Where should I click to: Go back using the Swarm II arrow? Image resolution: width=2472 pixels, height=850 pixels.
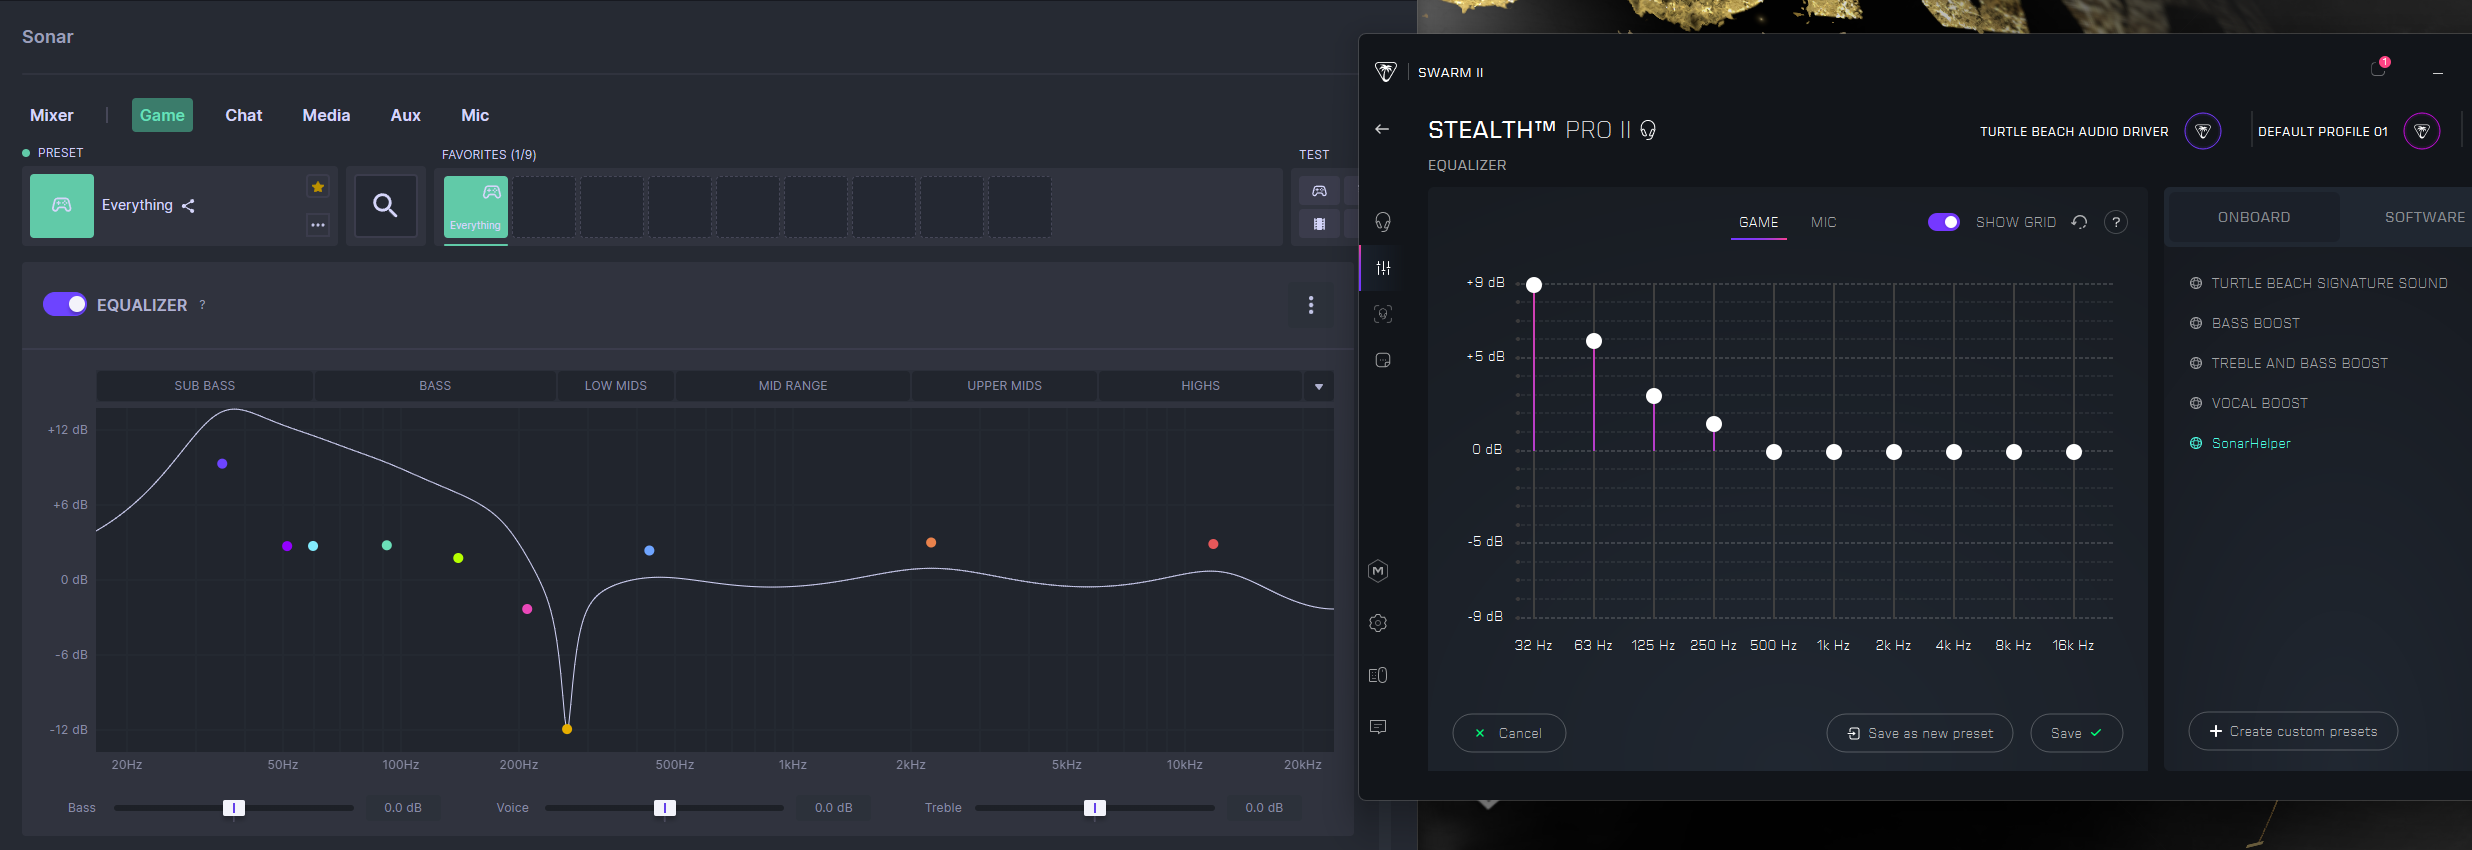pos(1382,129)
